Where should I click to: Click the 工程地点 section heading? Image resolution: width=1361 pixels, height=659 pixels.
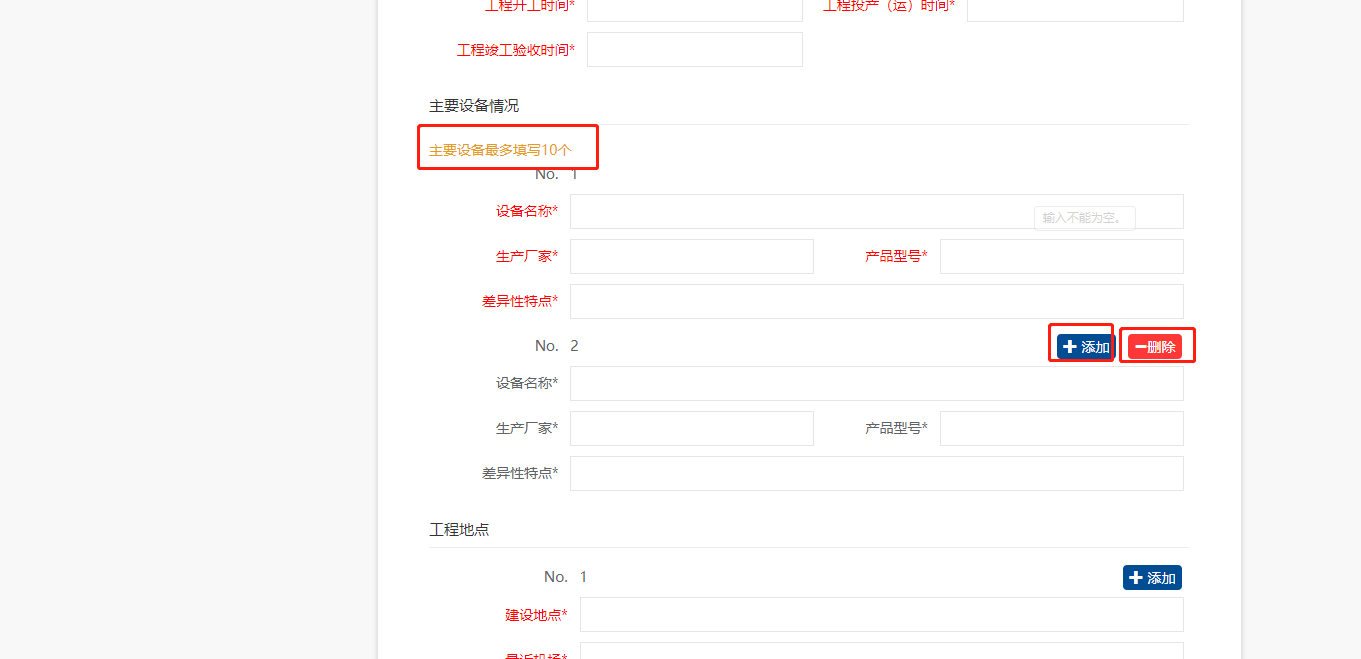(x=459, y=529)
